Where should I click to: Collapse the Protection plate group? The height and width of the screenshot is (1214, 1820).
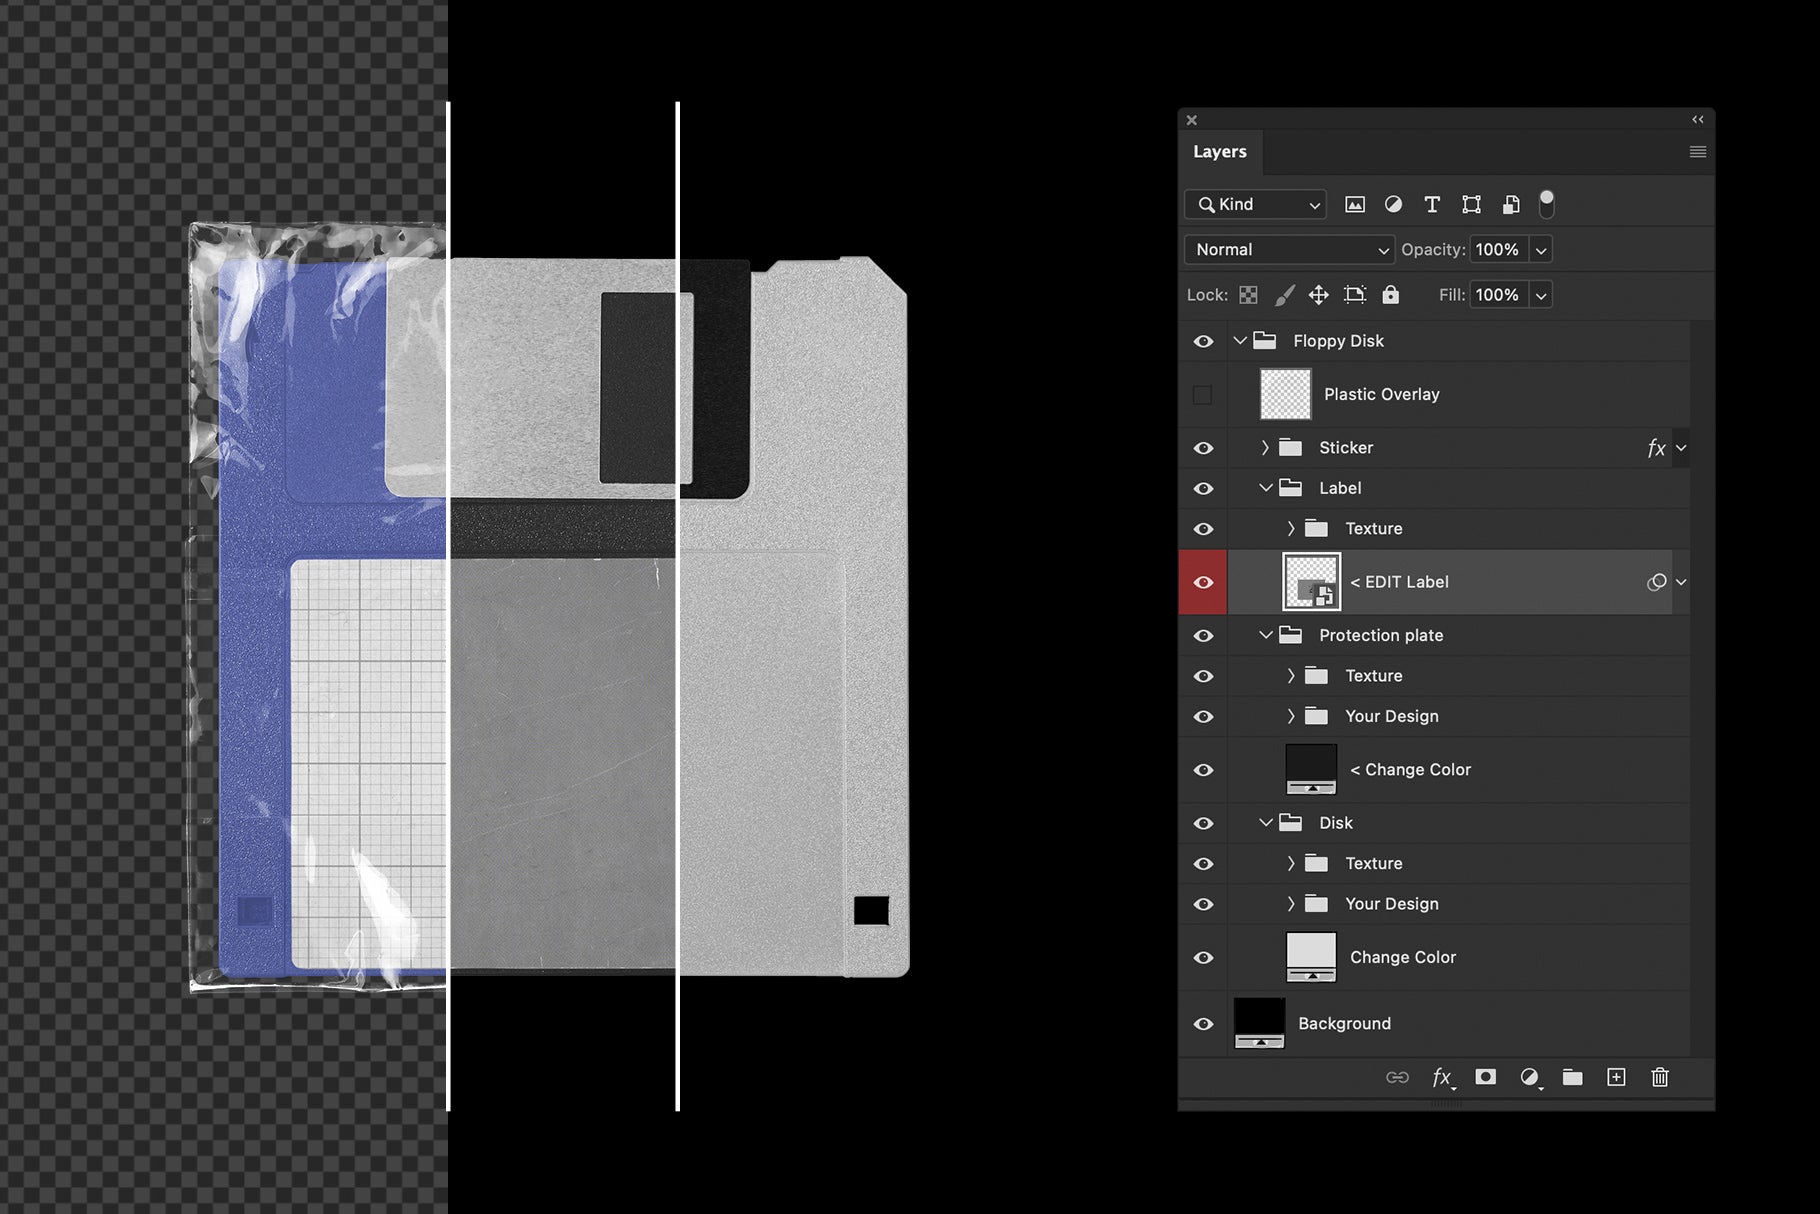(x=1264, y=635)
